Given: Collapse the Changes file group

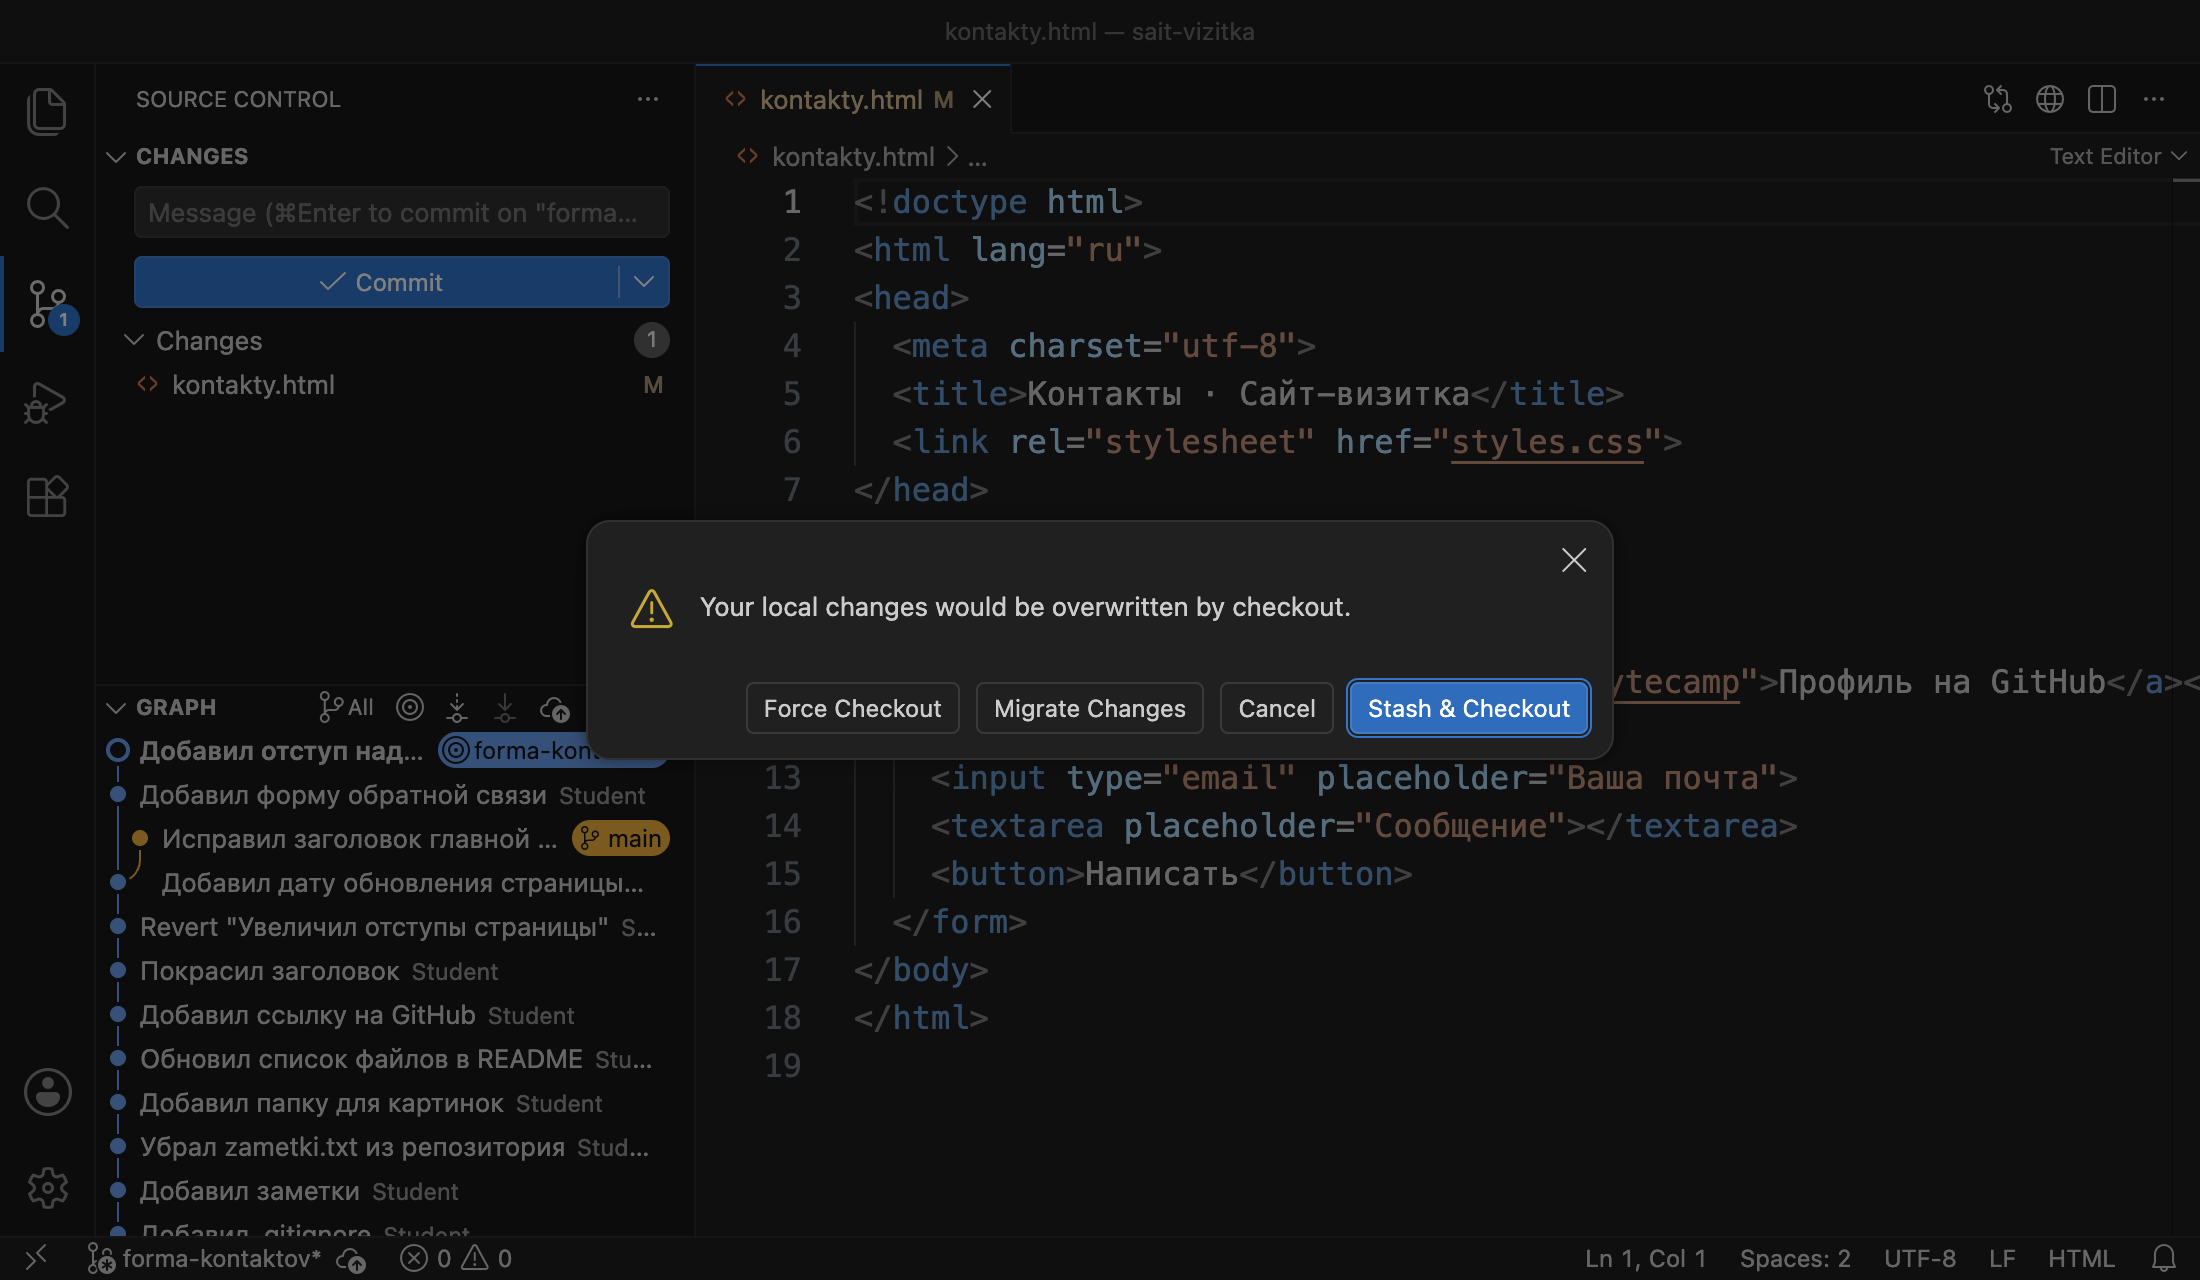Looking at the screenshot, I should pyautogui.click(x=134, y=341).
